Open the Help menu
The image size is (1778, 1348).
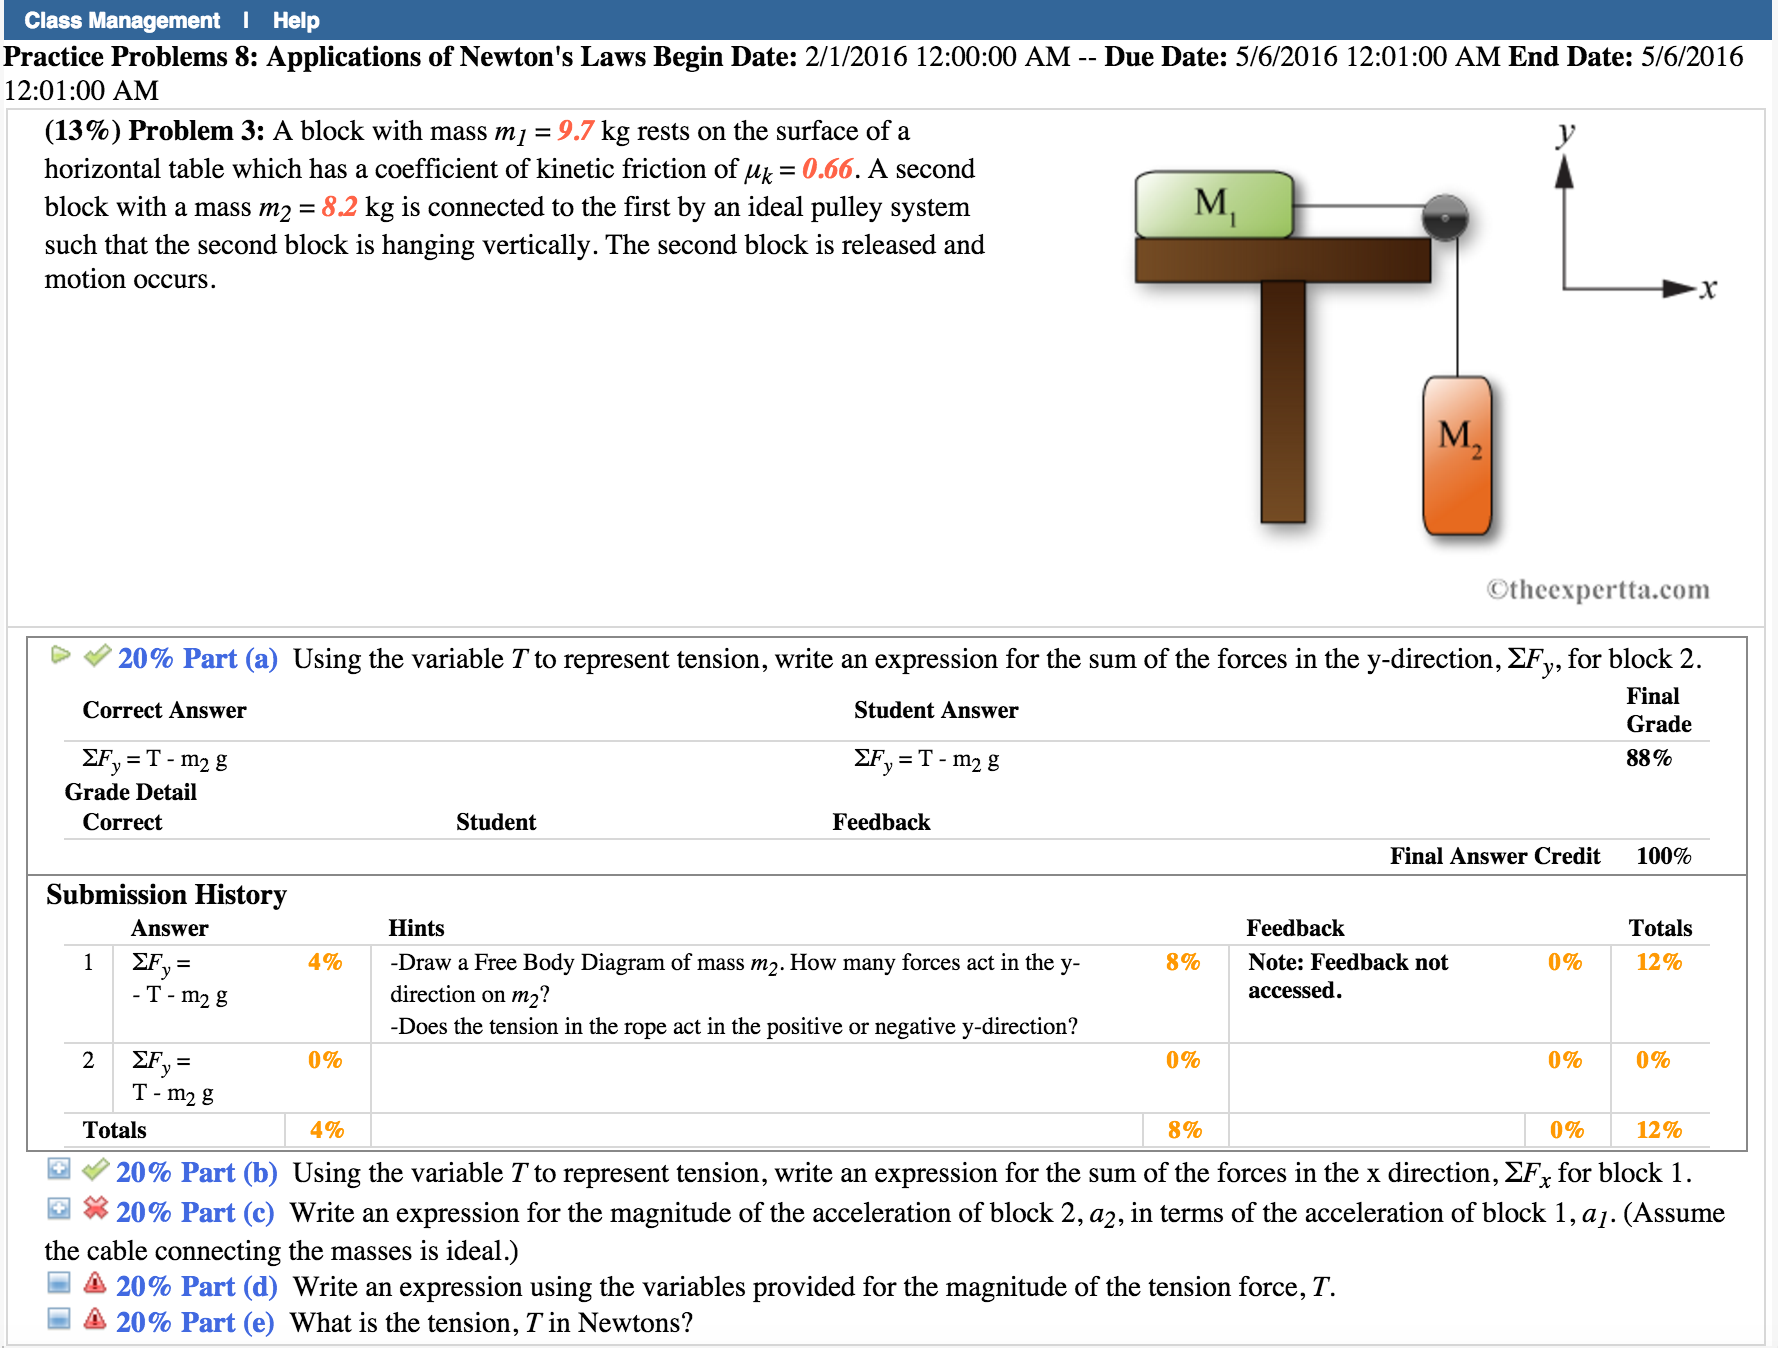coord(295,19)
